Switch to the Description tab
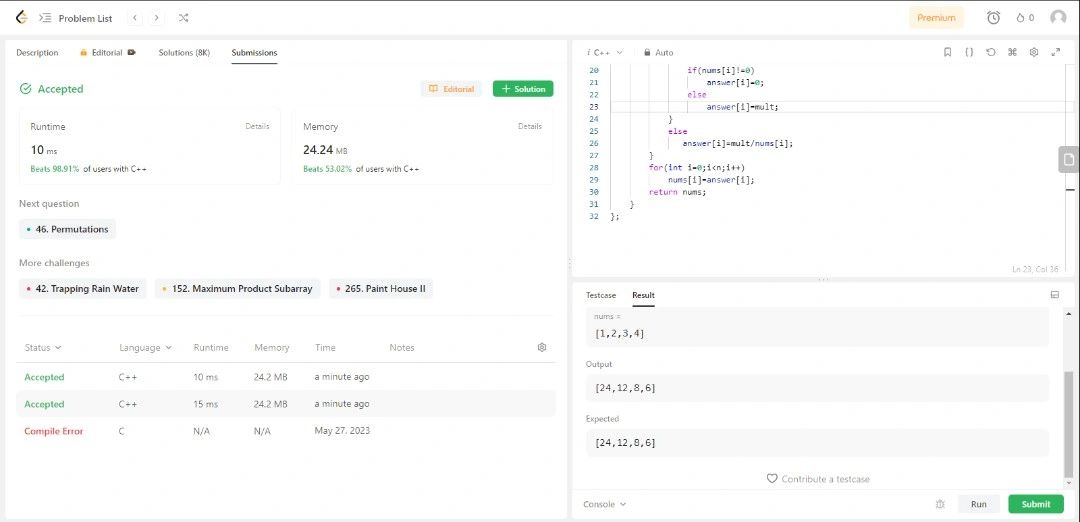This screenshot has width=1080, height=522. point(37,53)
